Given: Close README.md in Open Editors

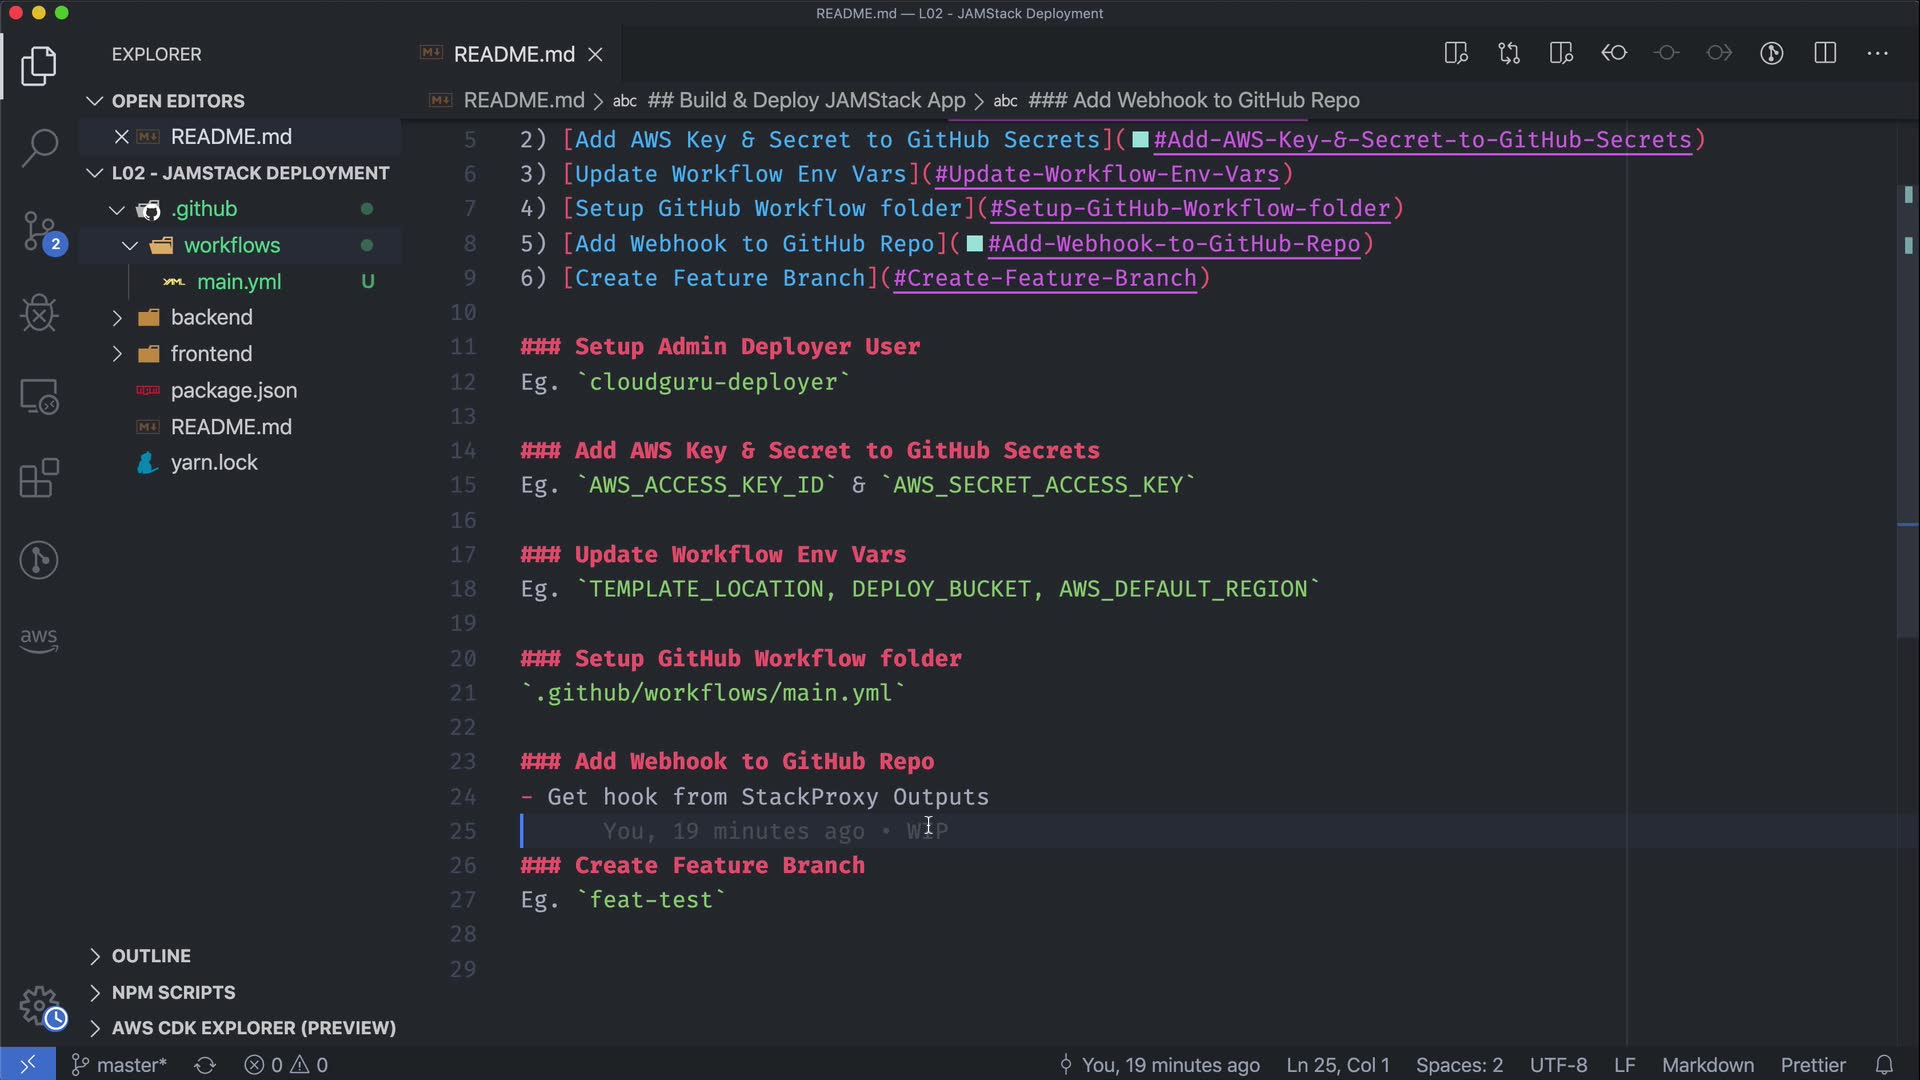Looking at the screenshot, I should pos(122,136).
